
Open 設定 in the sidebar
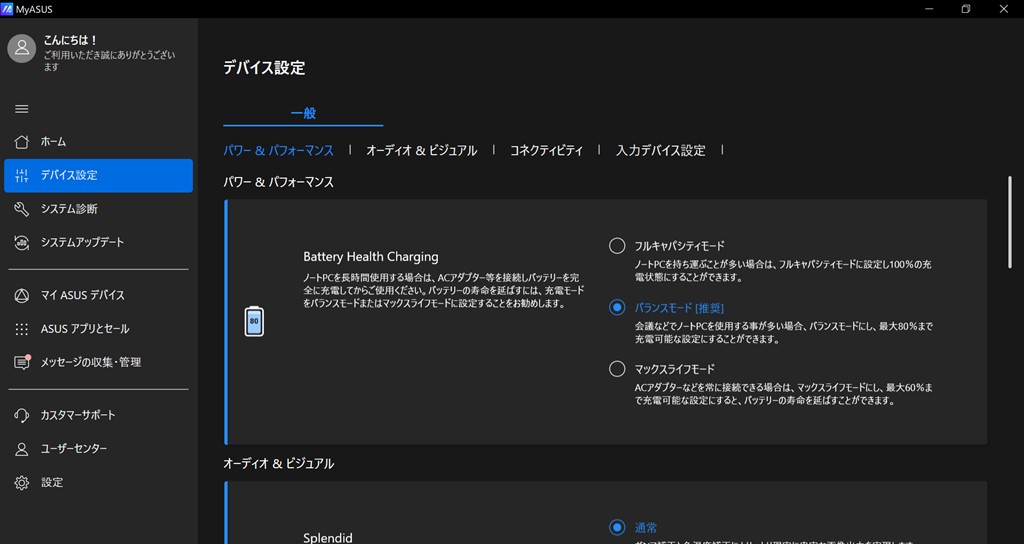coord(99,483)
